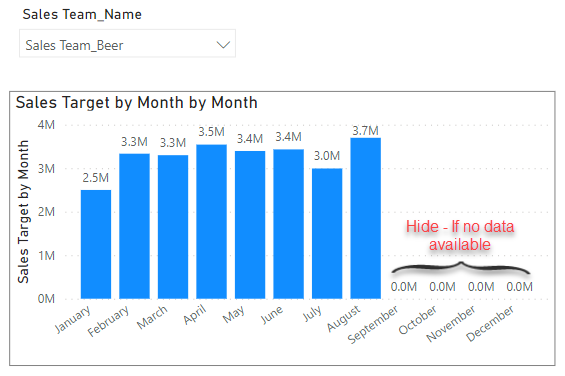This screenshot has width=565, height=376.
Task: Click the vertical Sales Target by Month axis title
Action: point(23,212)
